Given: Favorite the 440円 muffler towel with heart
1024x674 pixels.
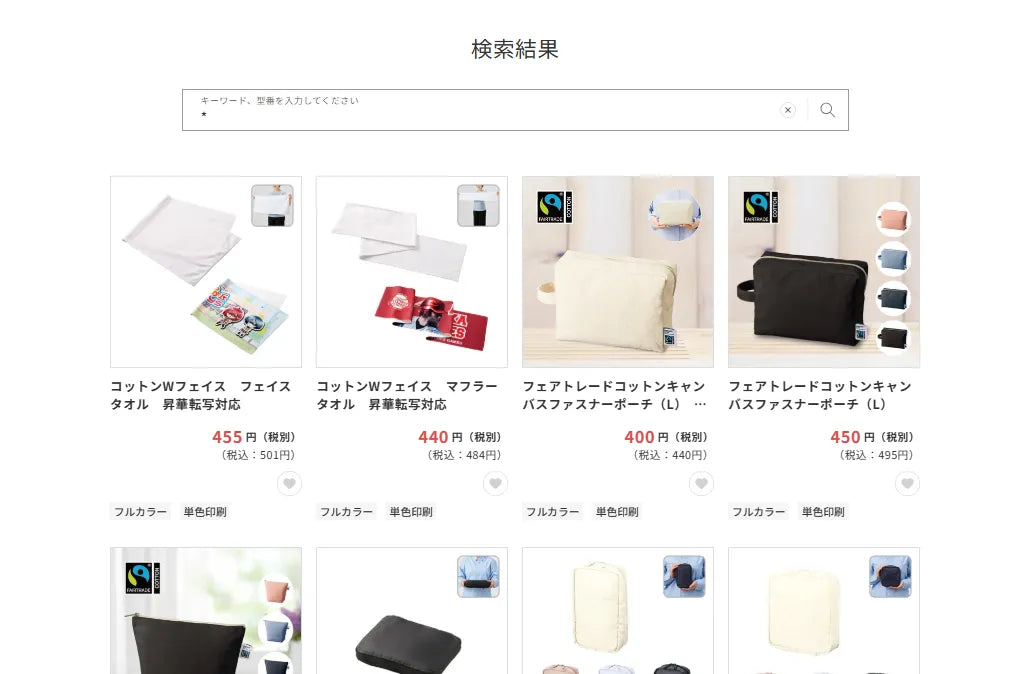Looking at the screenshot, I should (x=495, y=483).
